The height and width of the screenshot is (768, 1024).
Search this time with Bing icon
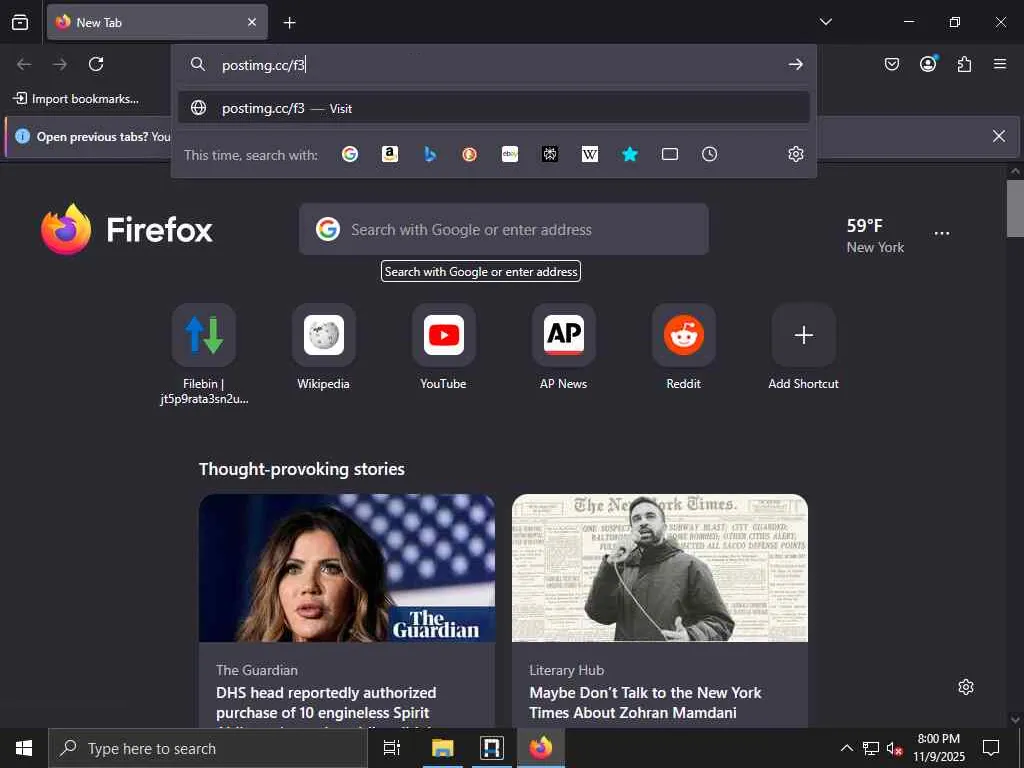(x=430, y=154)
